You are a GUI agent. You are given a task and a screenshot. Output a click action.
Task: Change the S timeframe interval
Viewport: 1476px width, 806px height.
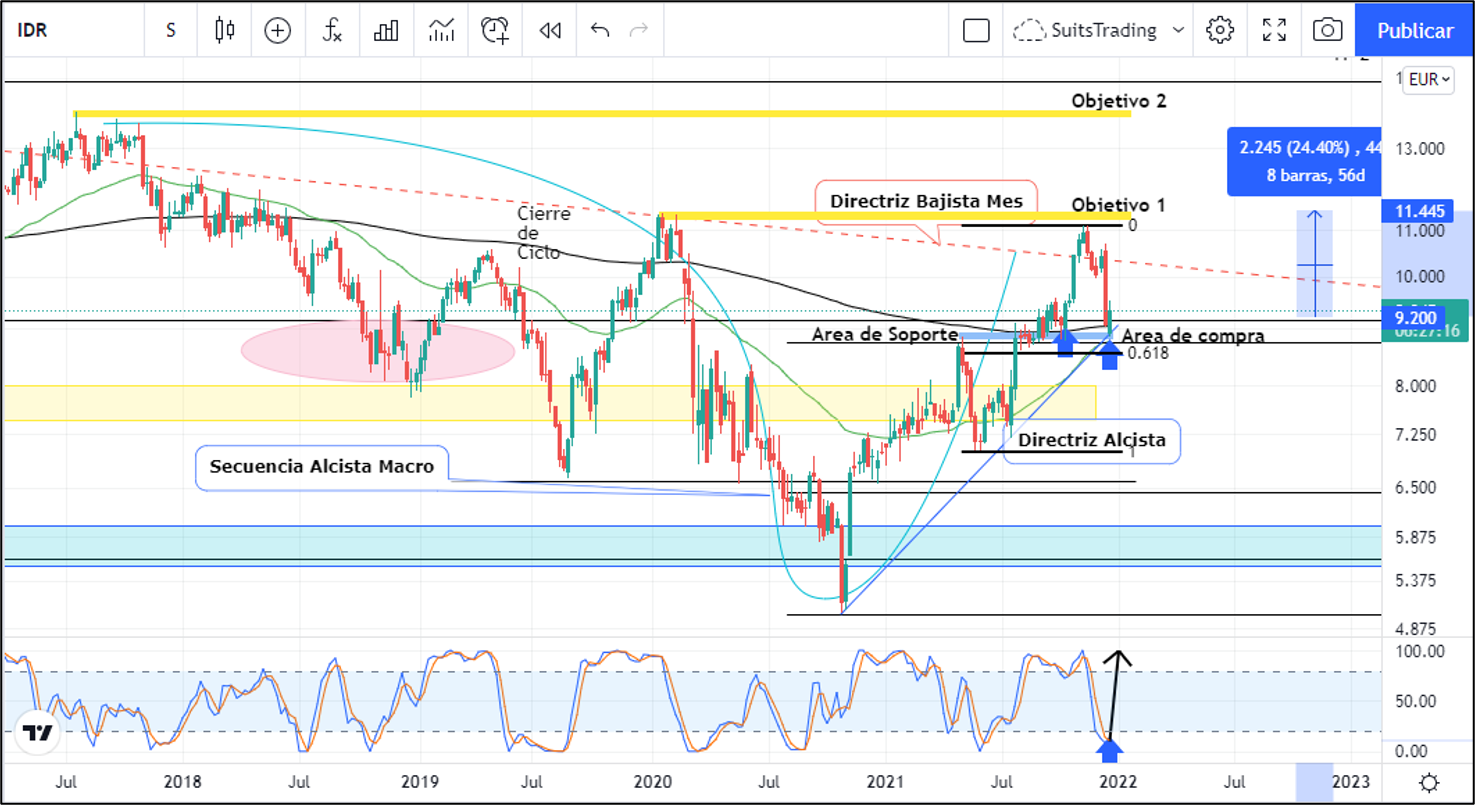171,30
